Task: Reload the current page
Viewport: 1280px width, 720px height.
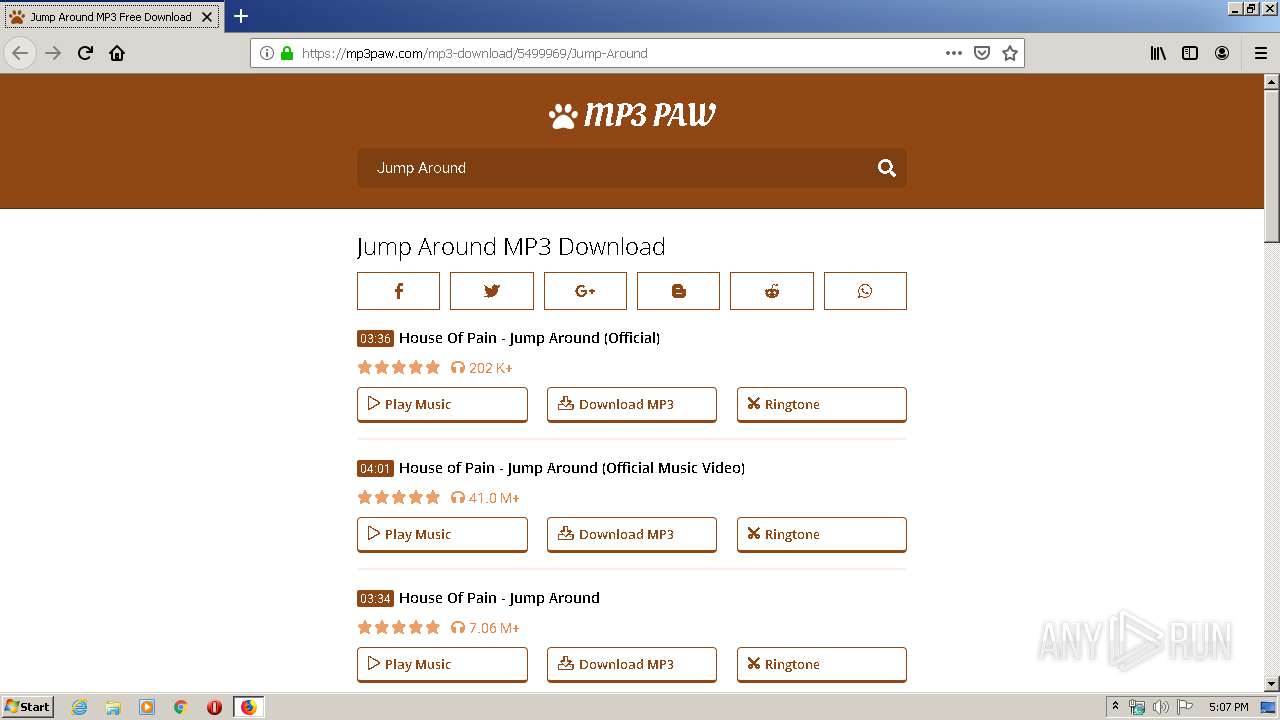Action: click(x=85, y=53)
